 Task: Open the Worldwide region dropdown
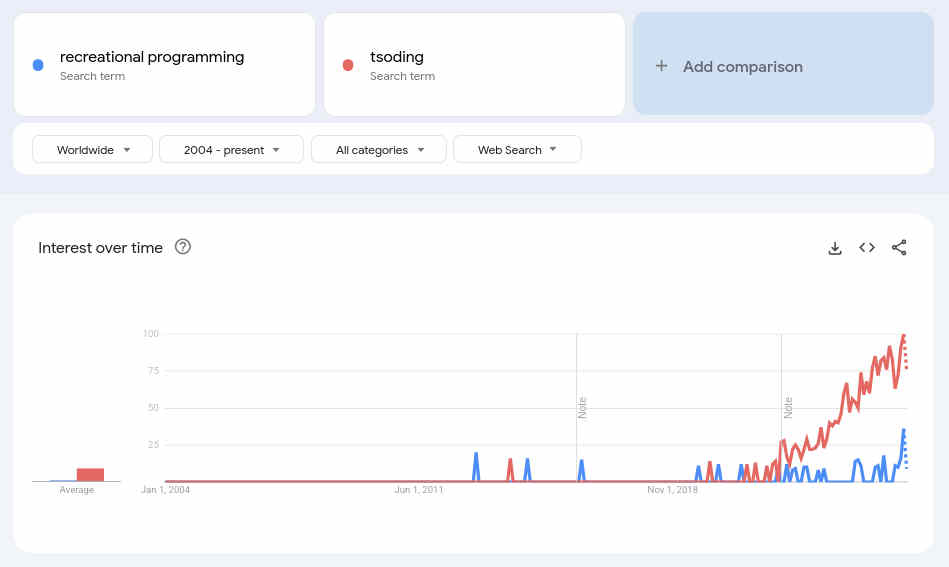pos(93,150)
